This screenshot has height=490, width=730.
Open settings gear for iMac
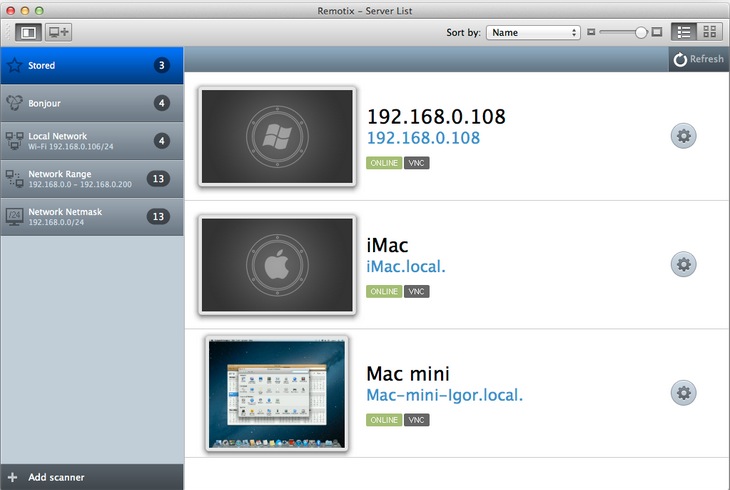(684, 265)
